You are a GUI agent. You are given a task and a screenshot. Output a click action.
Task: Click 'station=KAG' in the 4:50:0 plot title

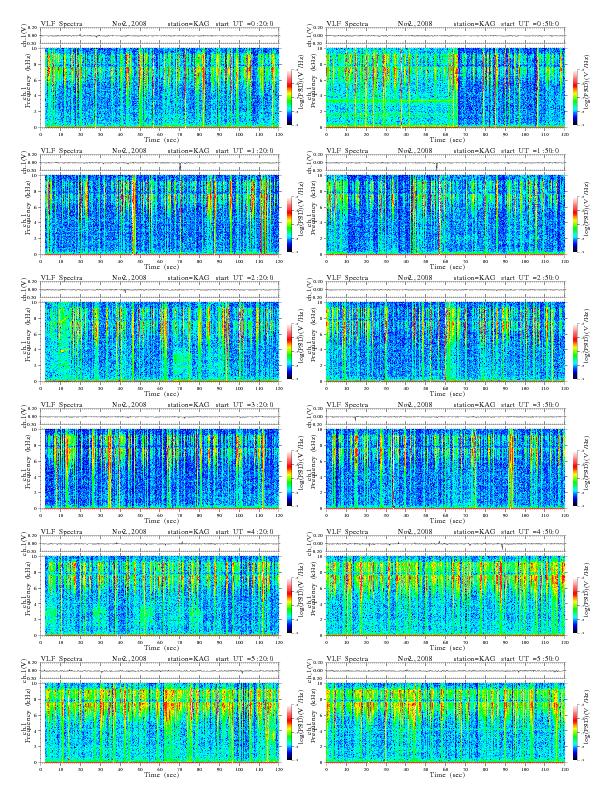point(474,531)
